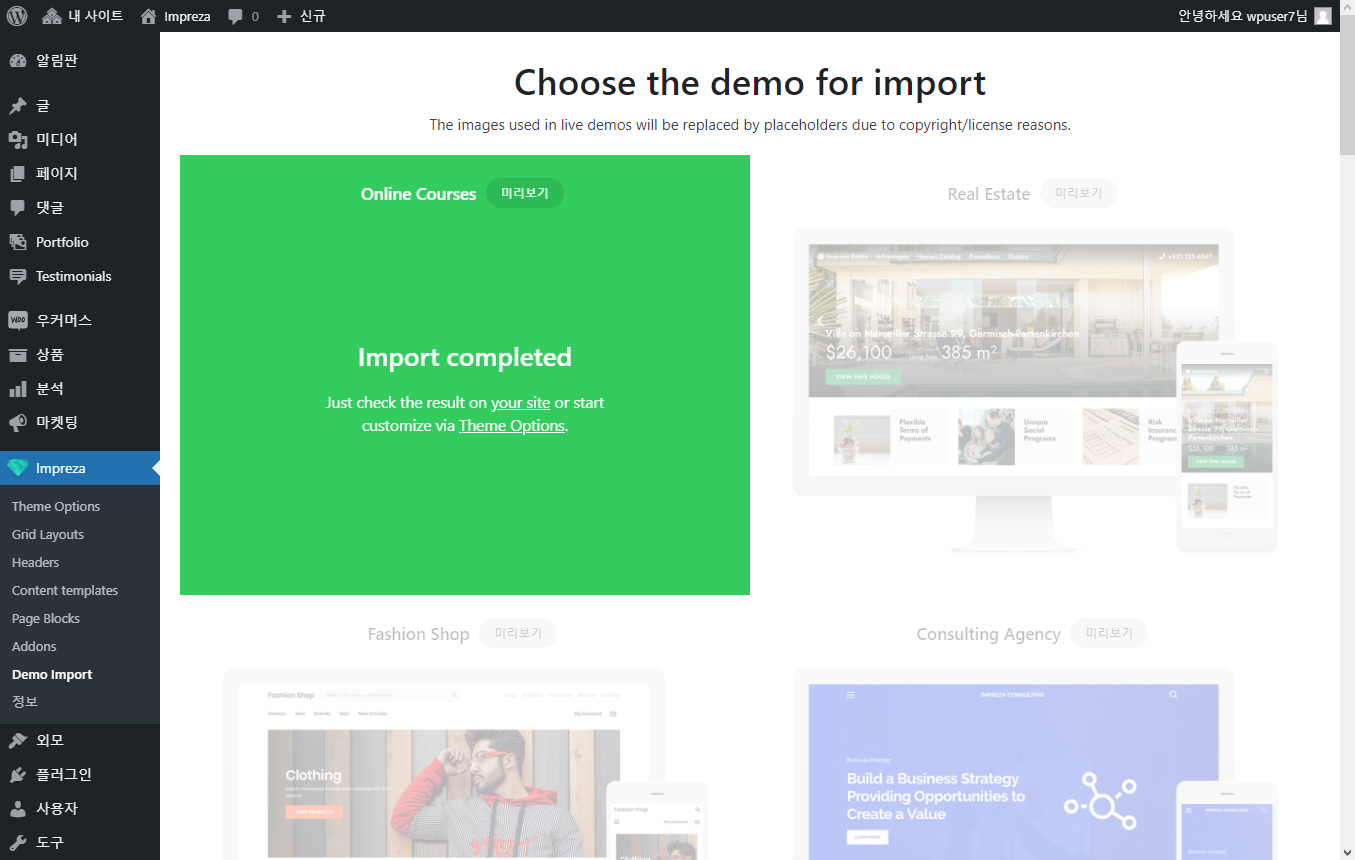Click the 우커머스 Woo icon
The width and height of the screenshot is (1355, 860).
click(18, 320)
